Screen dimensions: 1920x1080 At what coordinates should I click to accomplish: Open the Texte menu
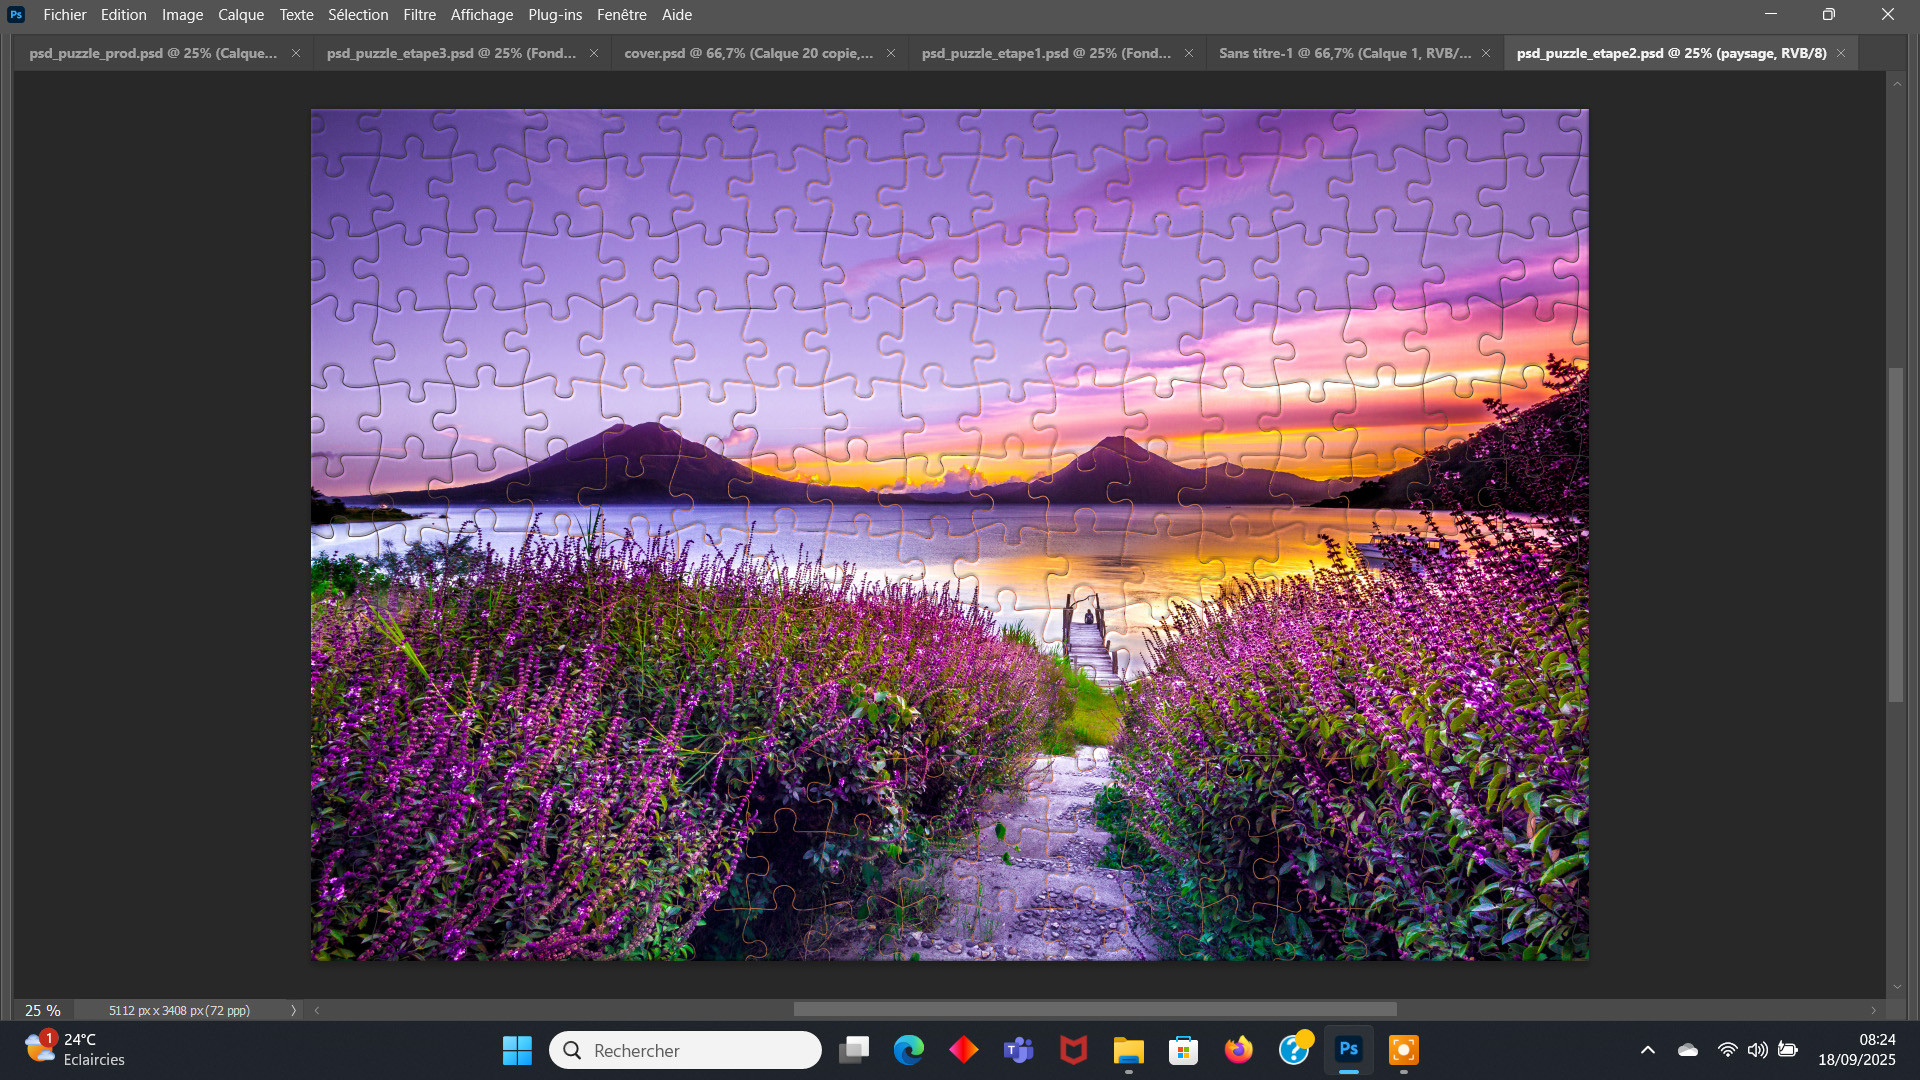point(296,15)
